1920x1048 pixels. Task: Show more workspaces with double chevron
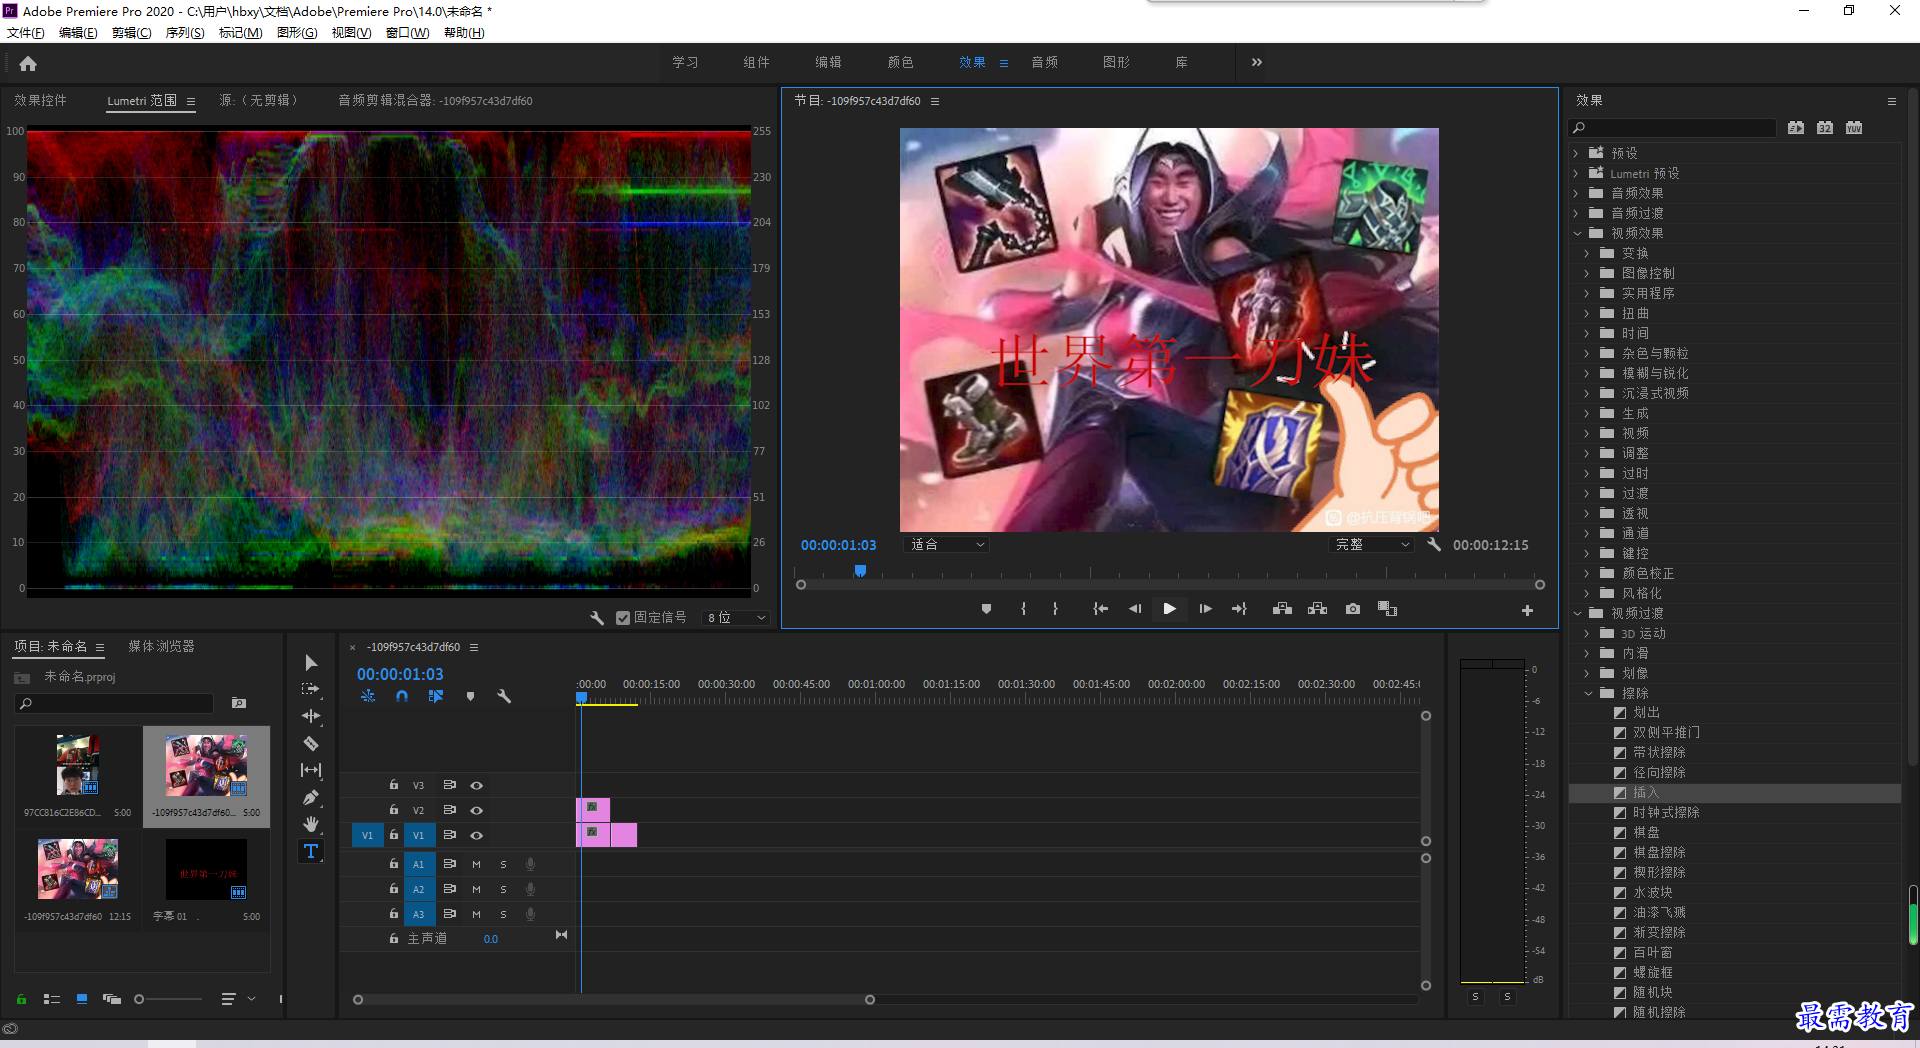1256,62
